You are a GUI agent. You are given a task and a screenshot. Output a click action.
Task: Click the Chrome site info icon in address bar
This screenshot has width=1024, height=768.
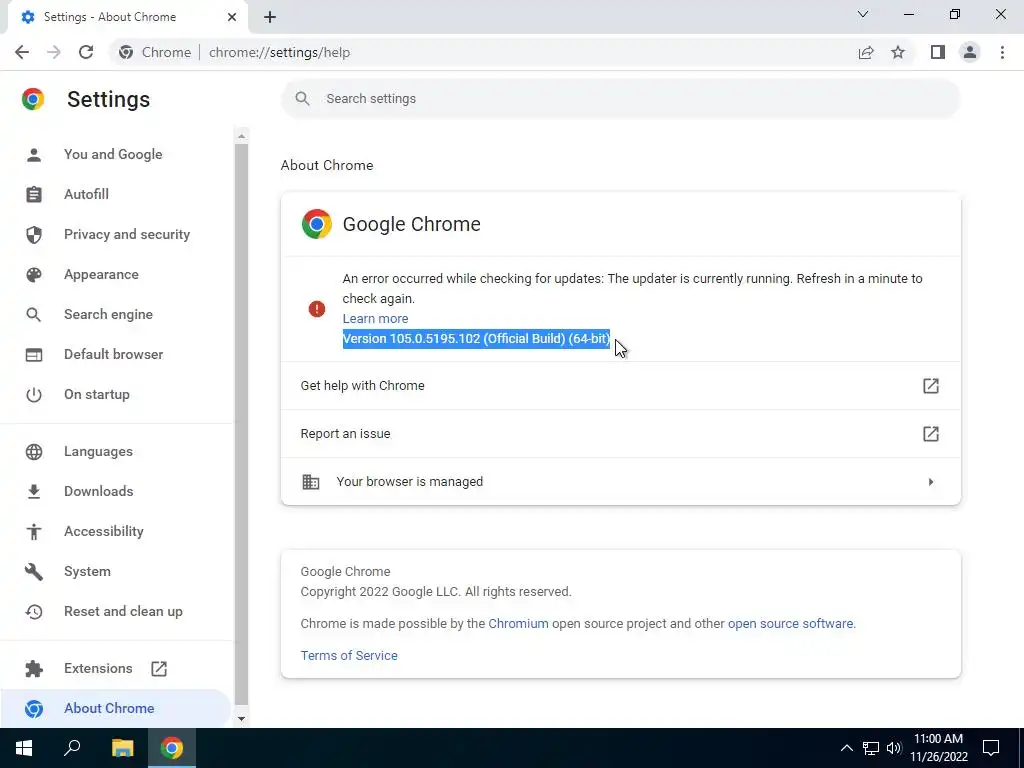[x=126, y=52]
